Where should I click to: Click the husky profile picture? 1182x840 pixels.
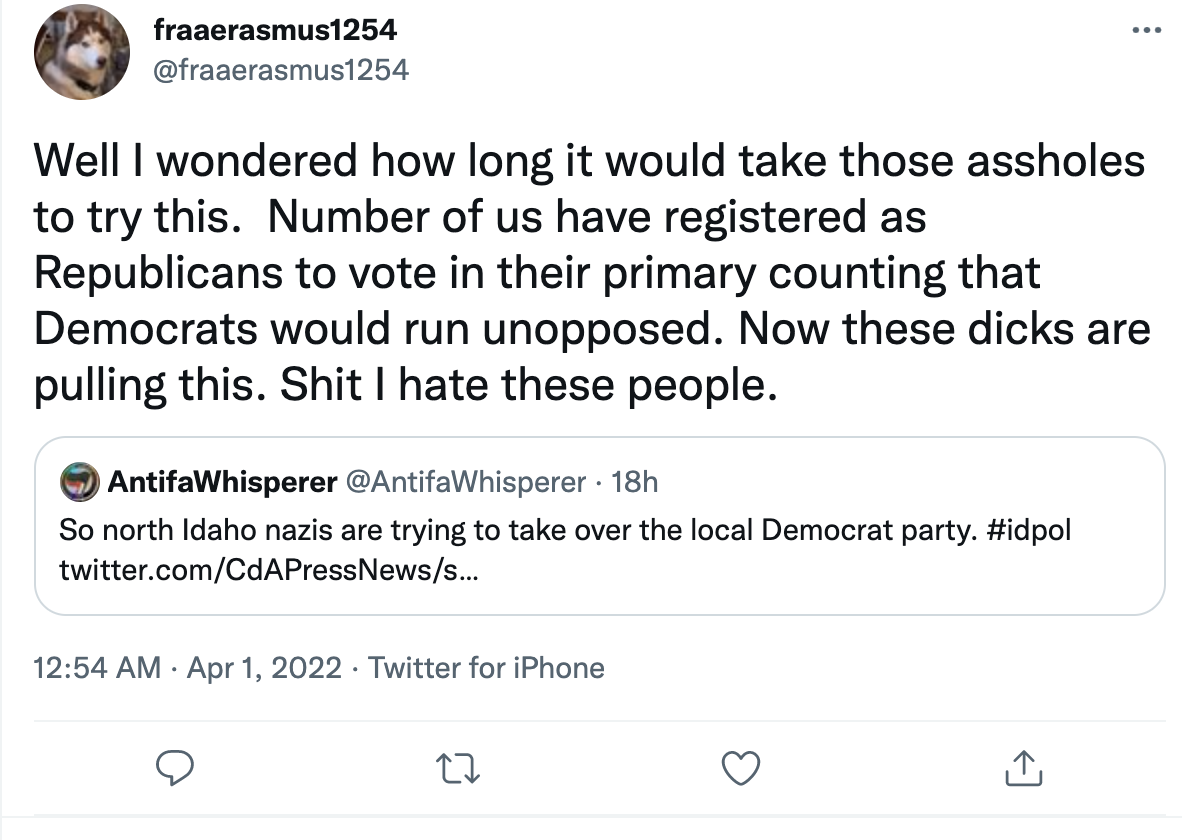click(x=82, y=57)
